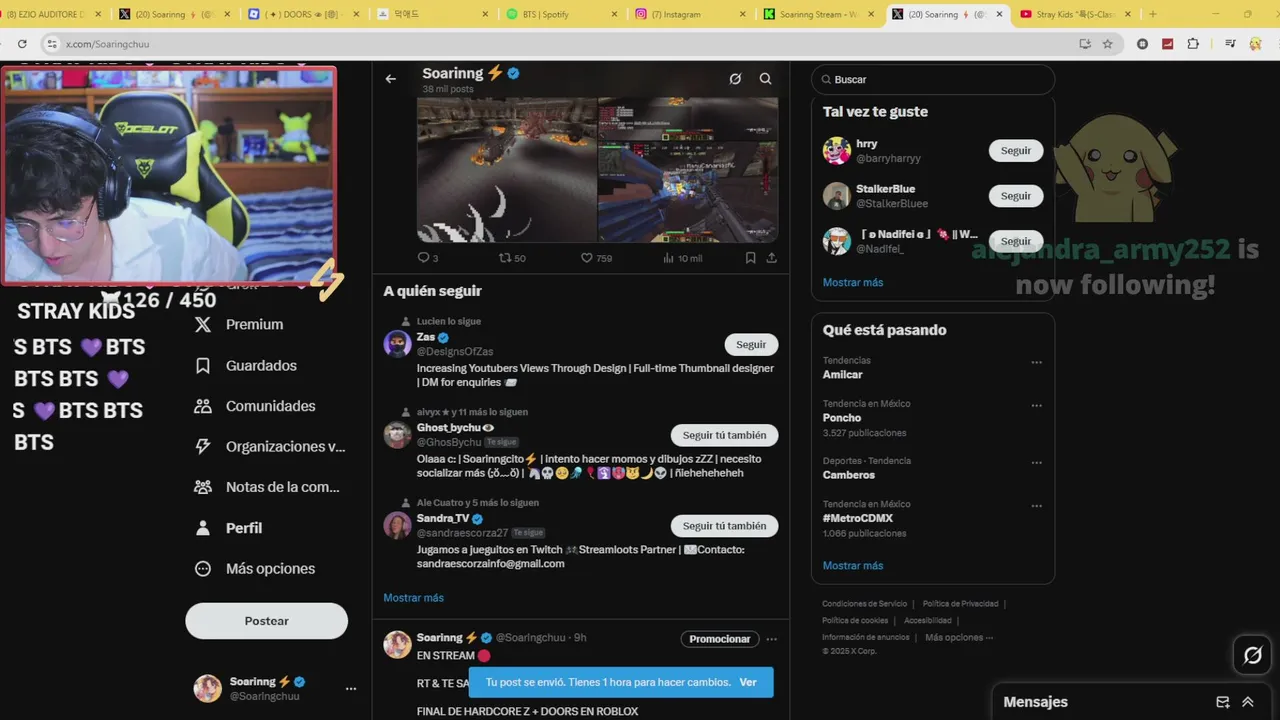The image size is (1280, 720).
Task: Open Premium in the left sidebar
Action: (240, 324)
